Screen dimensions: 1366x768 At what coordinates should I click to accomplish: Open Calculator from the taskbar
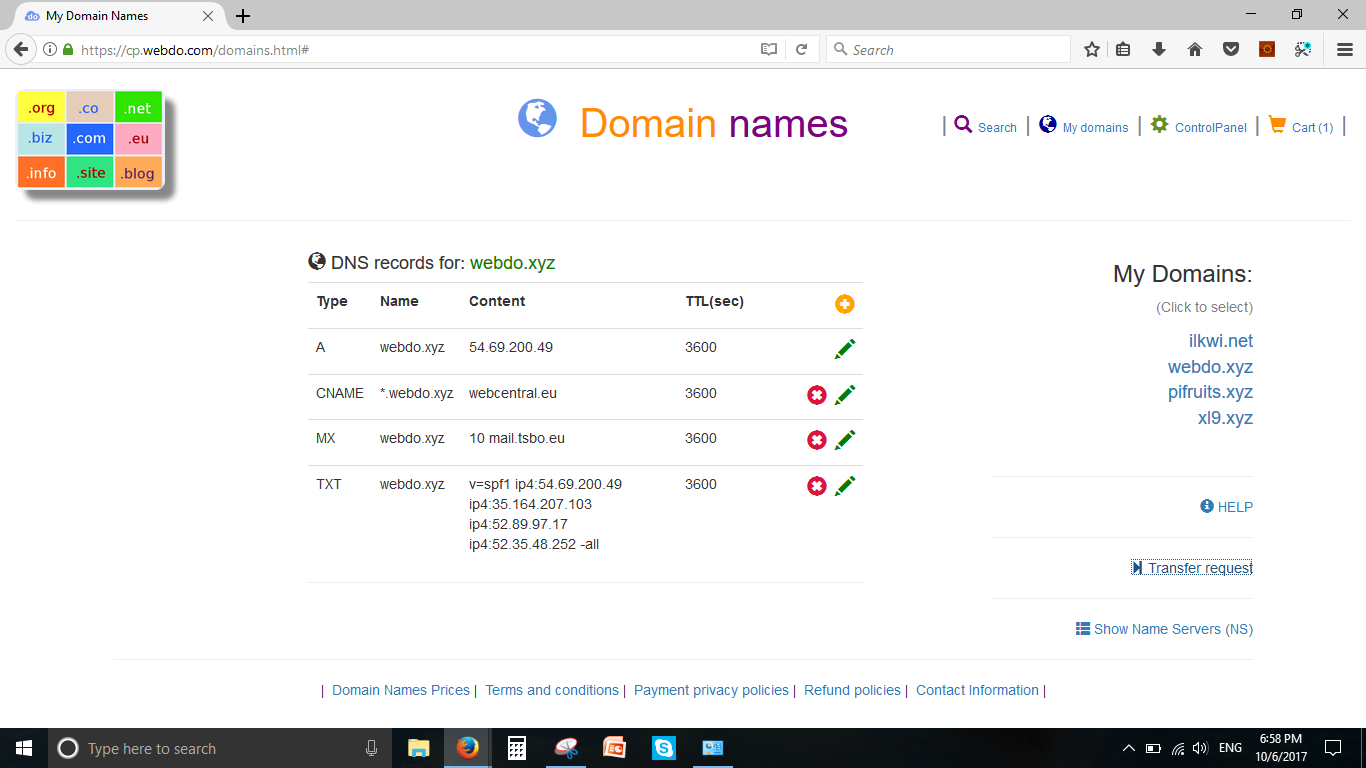(517, 748)
